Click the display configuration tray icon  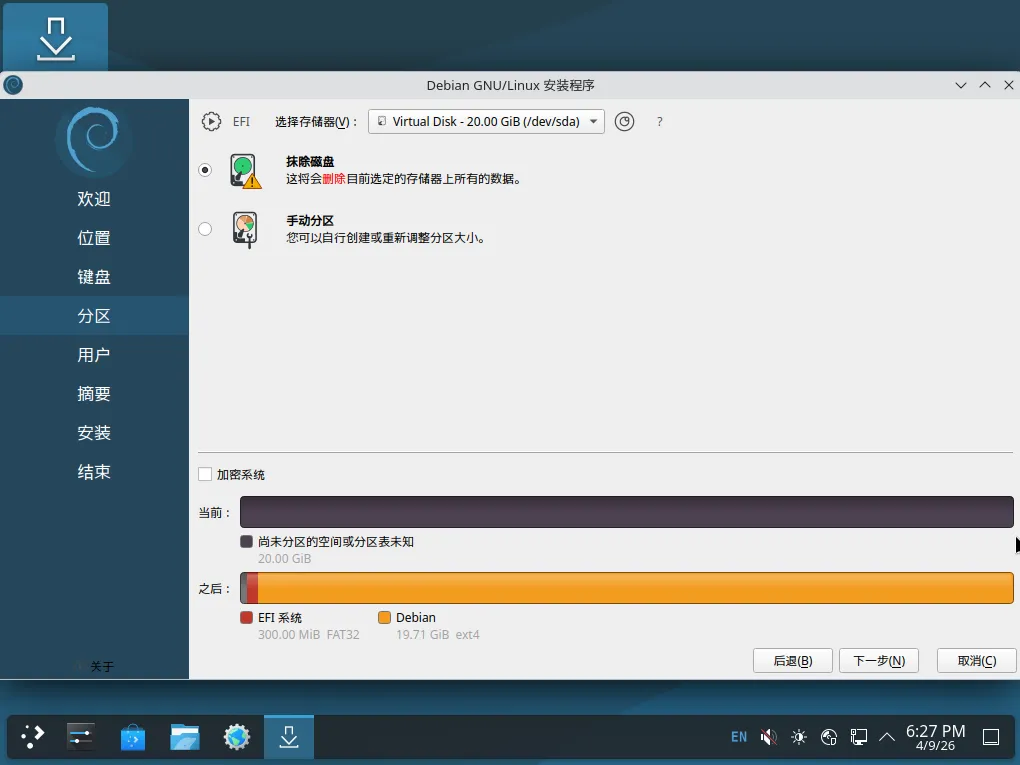click(859, 737)
